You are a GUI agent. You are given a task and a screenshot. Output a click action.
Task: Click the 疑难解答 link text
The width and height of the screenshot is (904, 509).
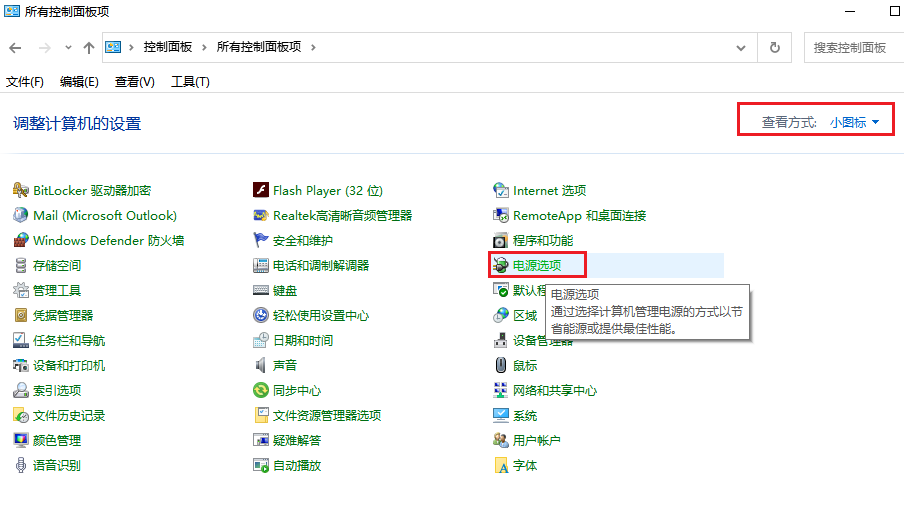coord(297,440)
